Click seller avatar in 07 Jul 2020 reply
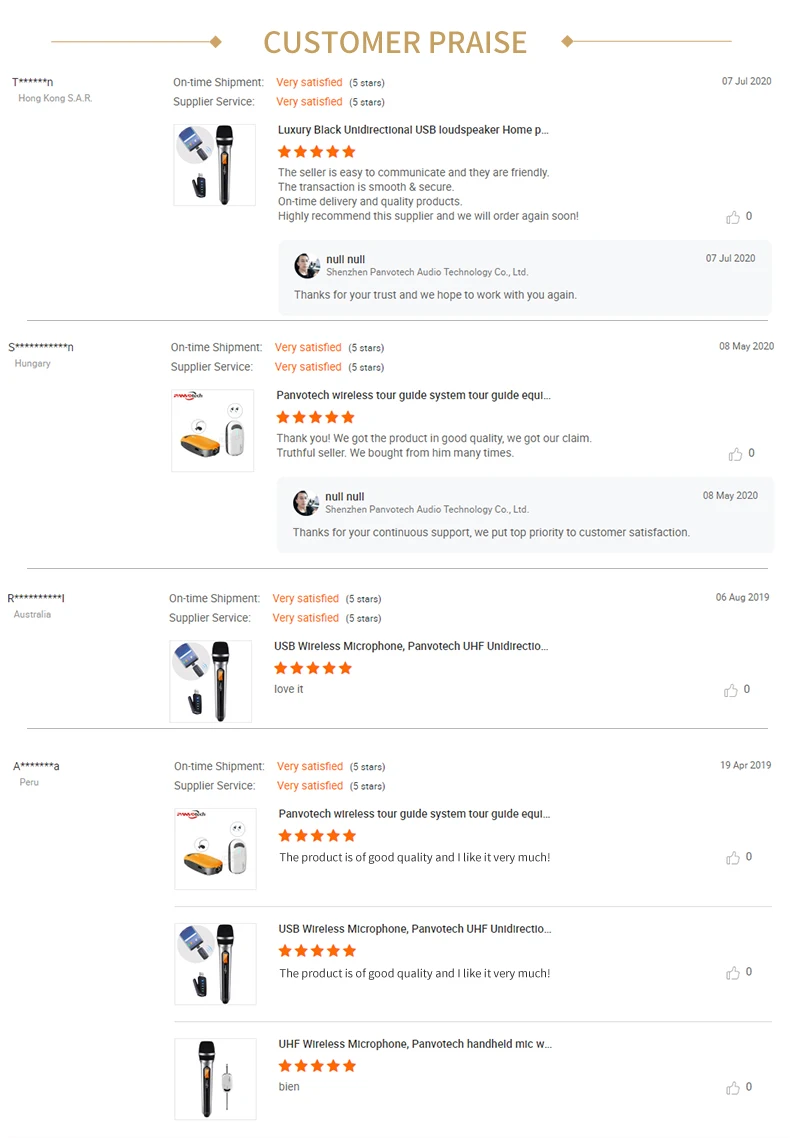 click(x=307, y=265)
